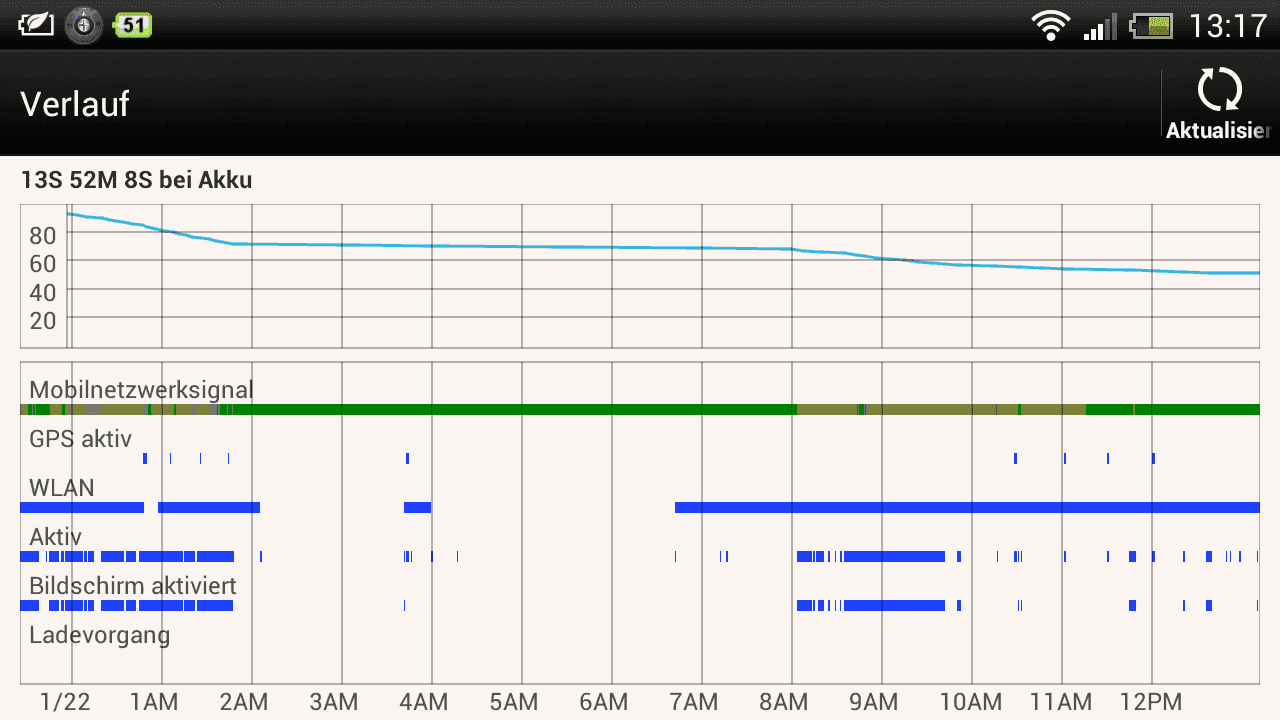Tap the 6AM time axis label

coord(604,702)
